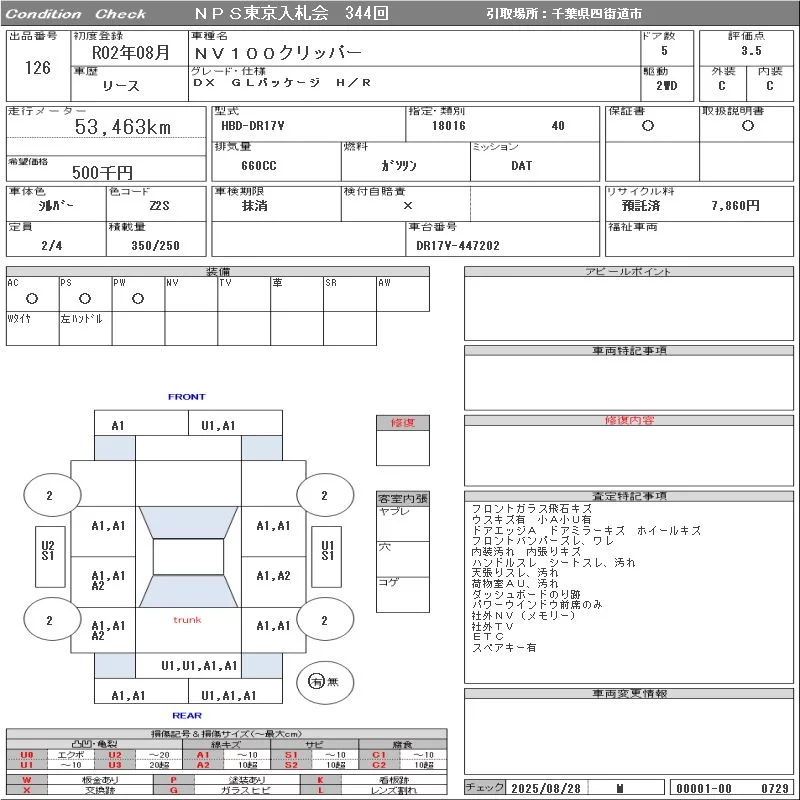
Task: Click the G ガラスヒビ legend code
Action: [x=174, y=790]
